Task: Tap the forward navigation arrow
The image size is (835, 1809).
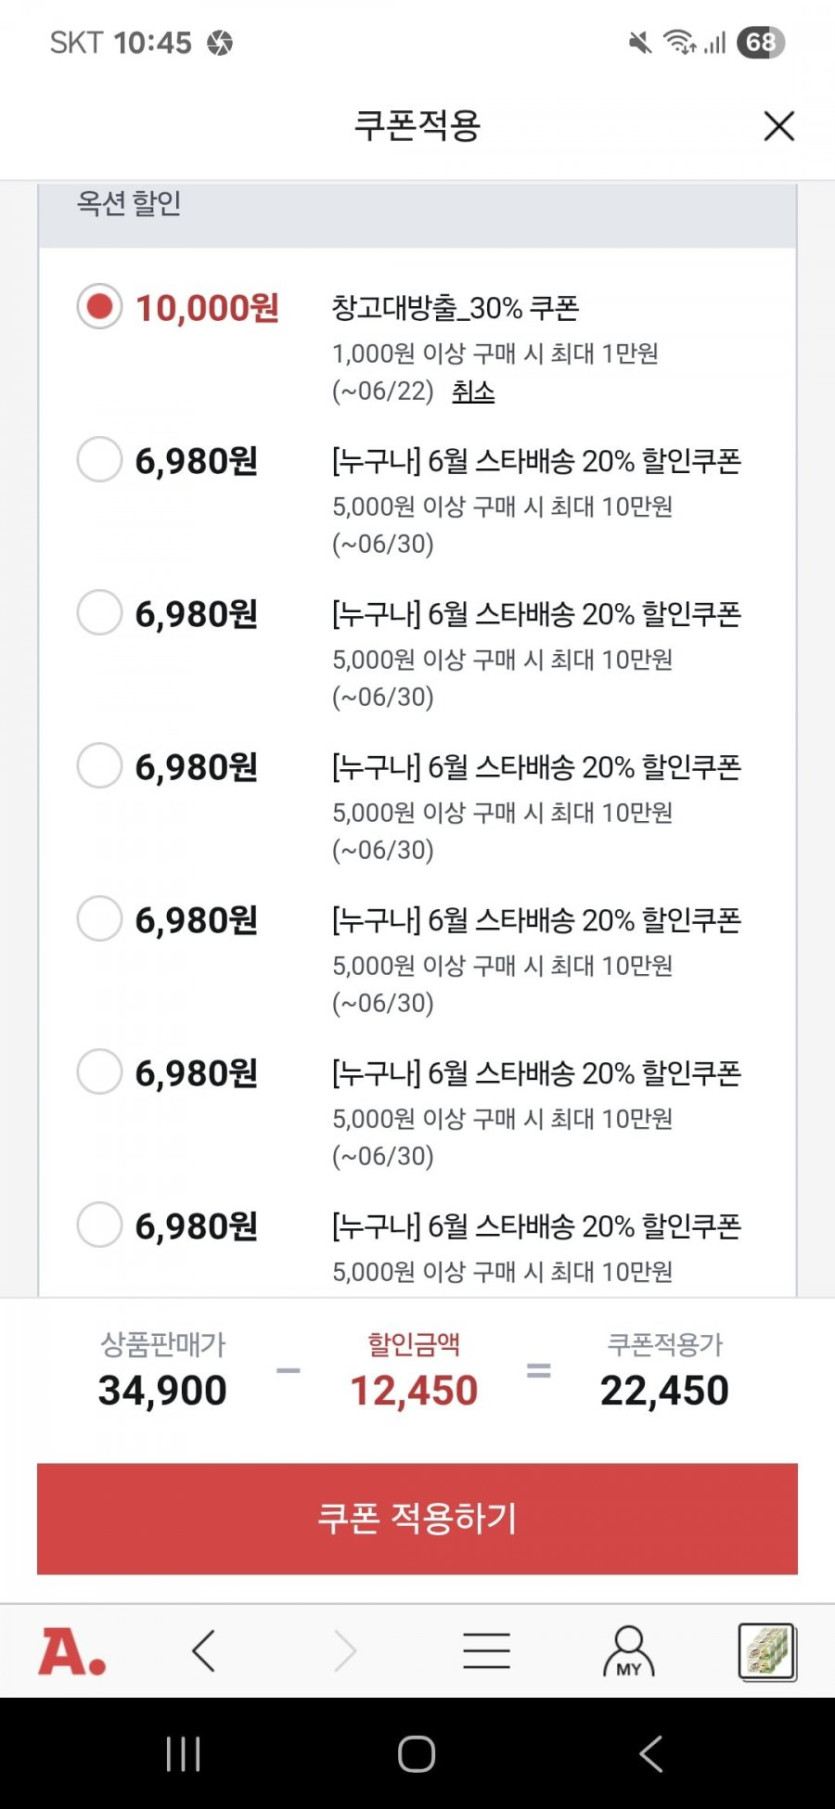Action: (x=345, y=1651)
